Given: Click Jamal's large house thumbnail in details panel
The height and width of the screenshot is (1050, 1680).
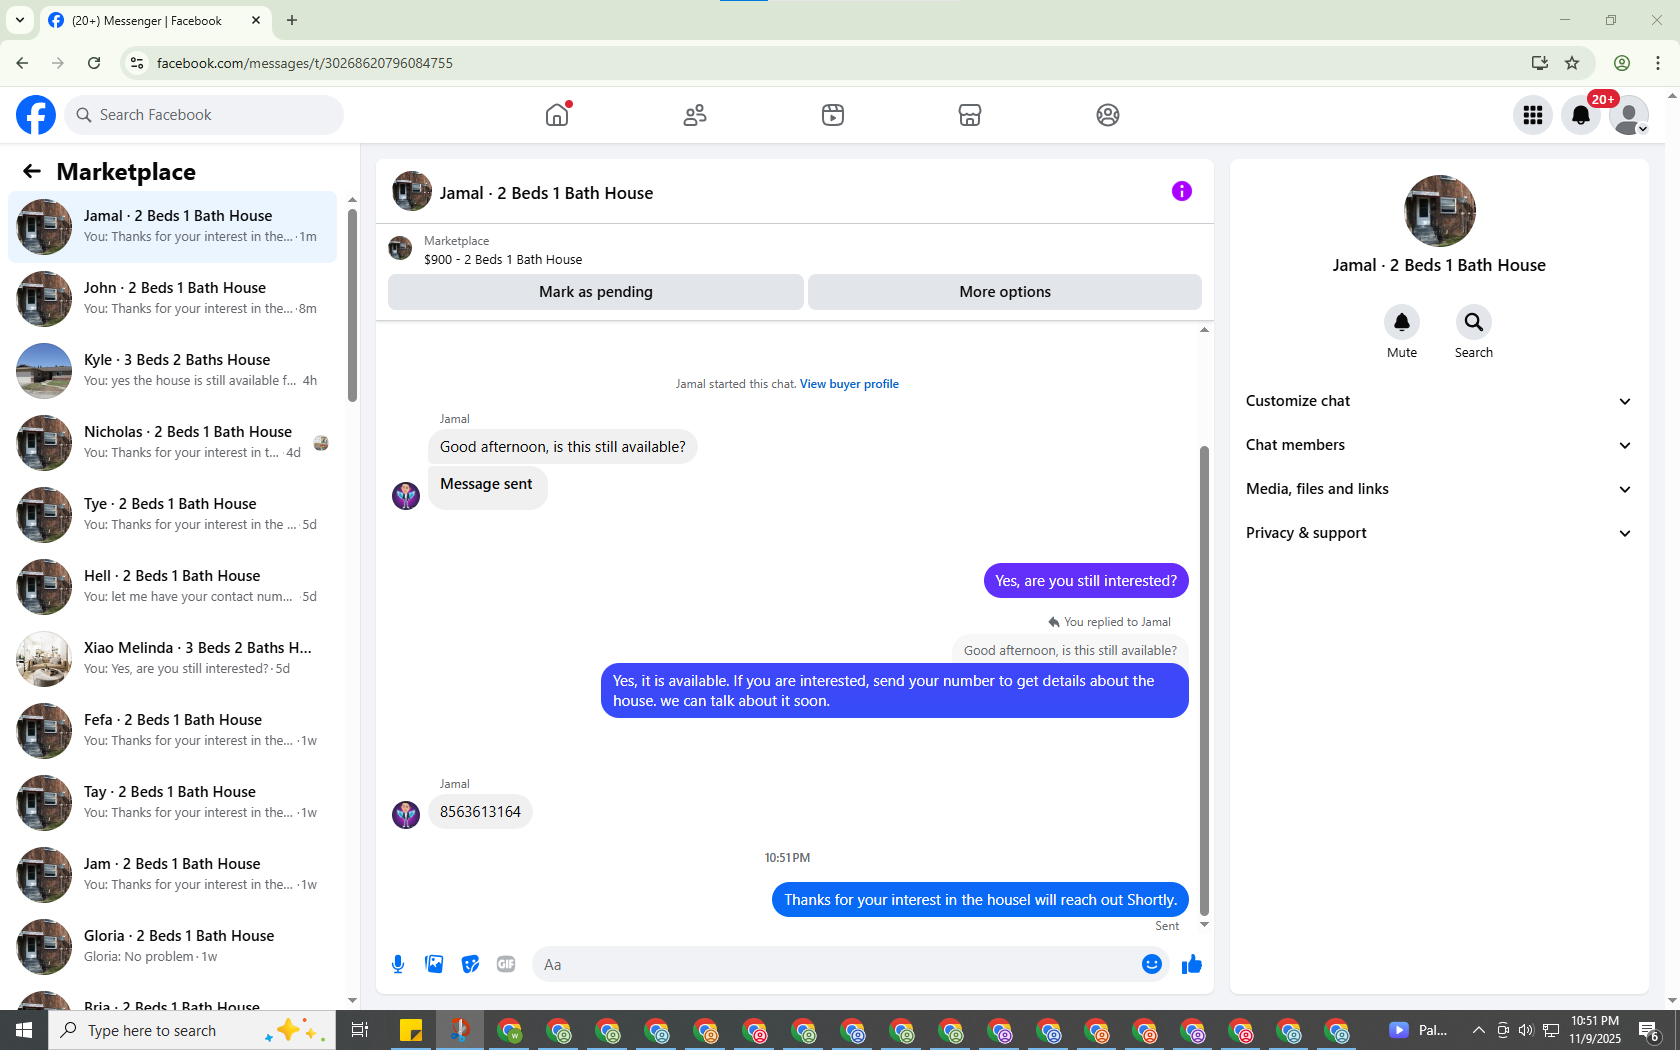Looking at the screenshot, I should (x=1440, y=211).
